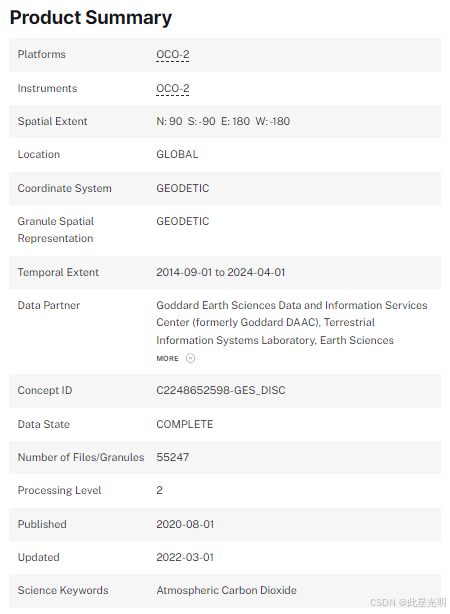Click the Product Summary heading

click(91, 18)
